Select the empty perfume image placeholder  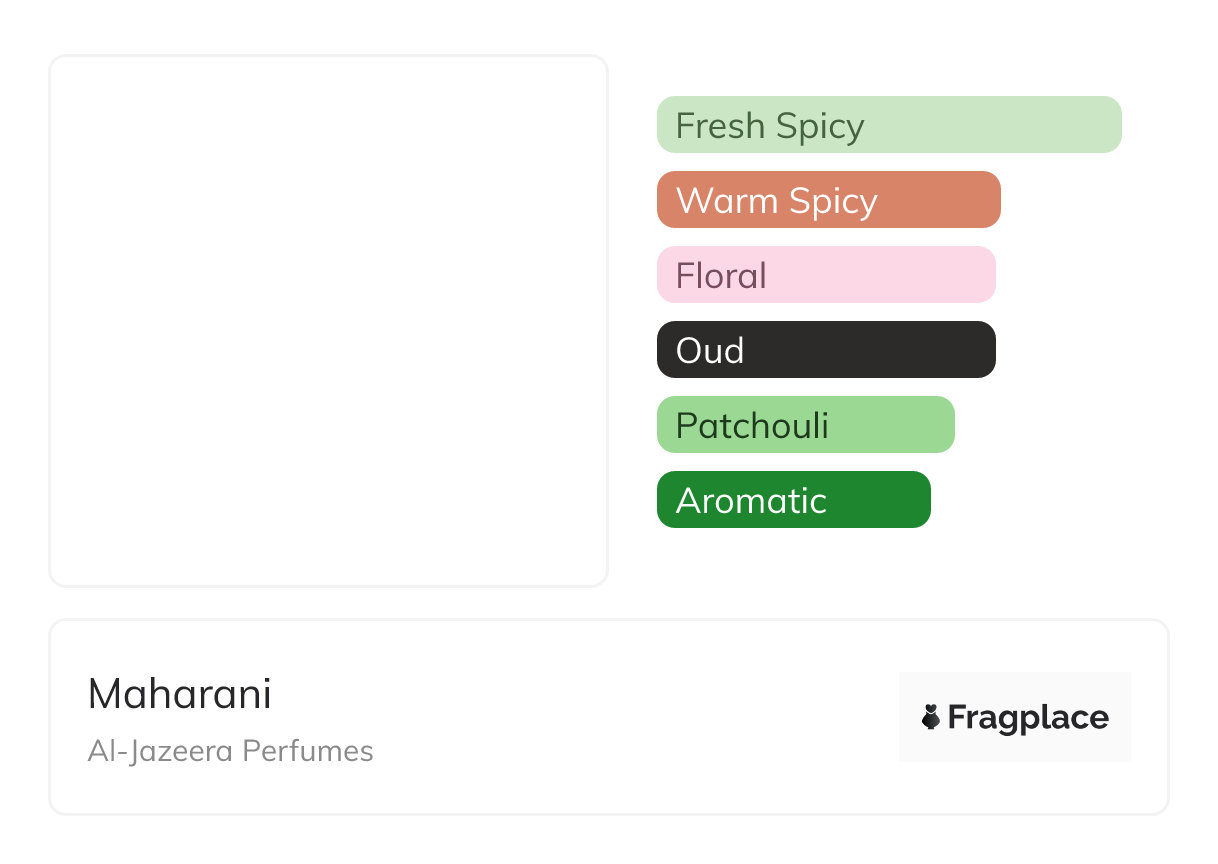pyautogui.click(x=328, y=320)
